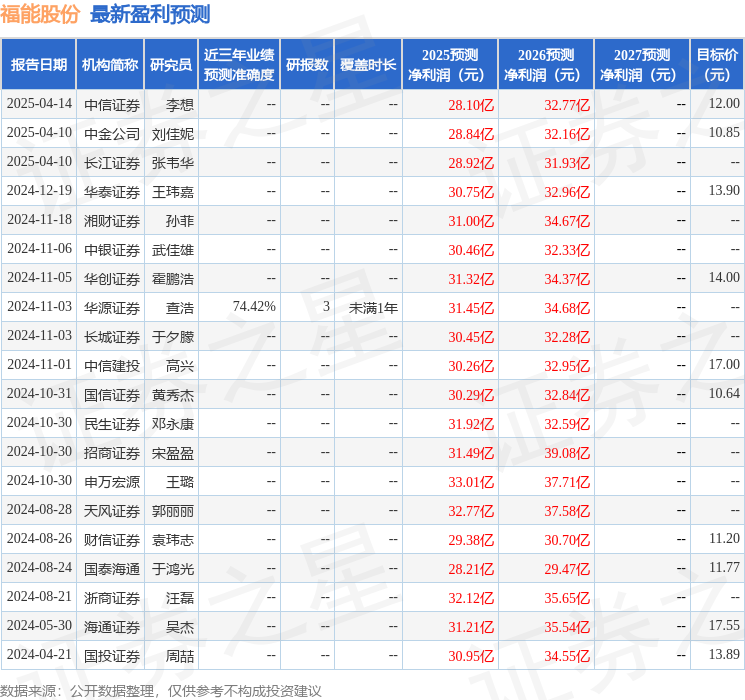
Task: Click the 33.01亿 profit value
Action: pyautogui.click(x=471, y=482)
